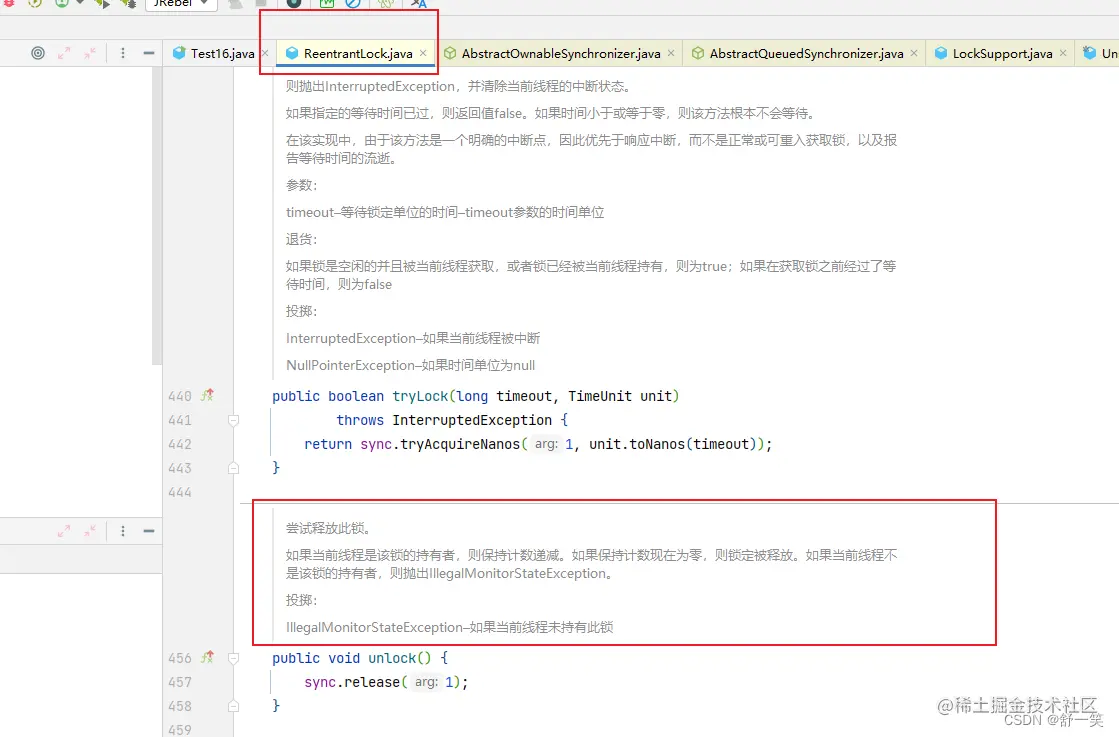The image size is (1119, 737).
Task: Collapse the unlock method fold at line 456
Action: point(233,658)
